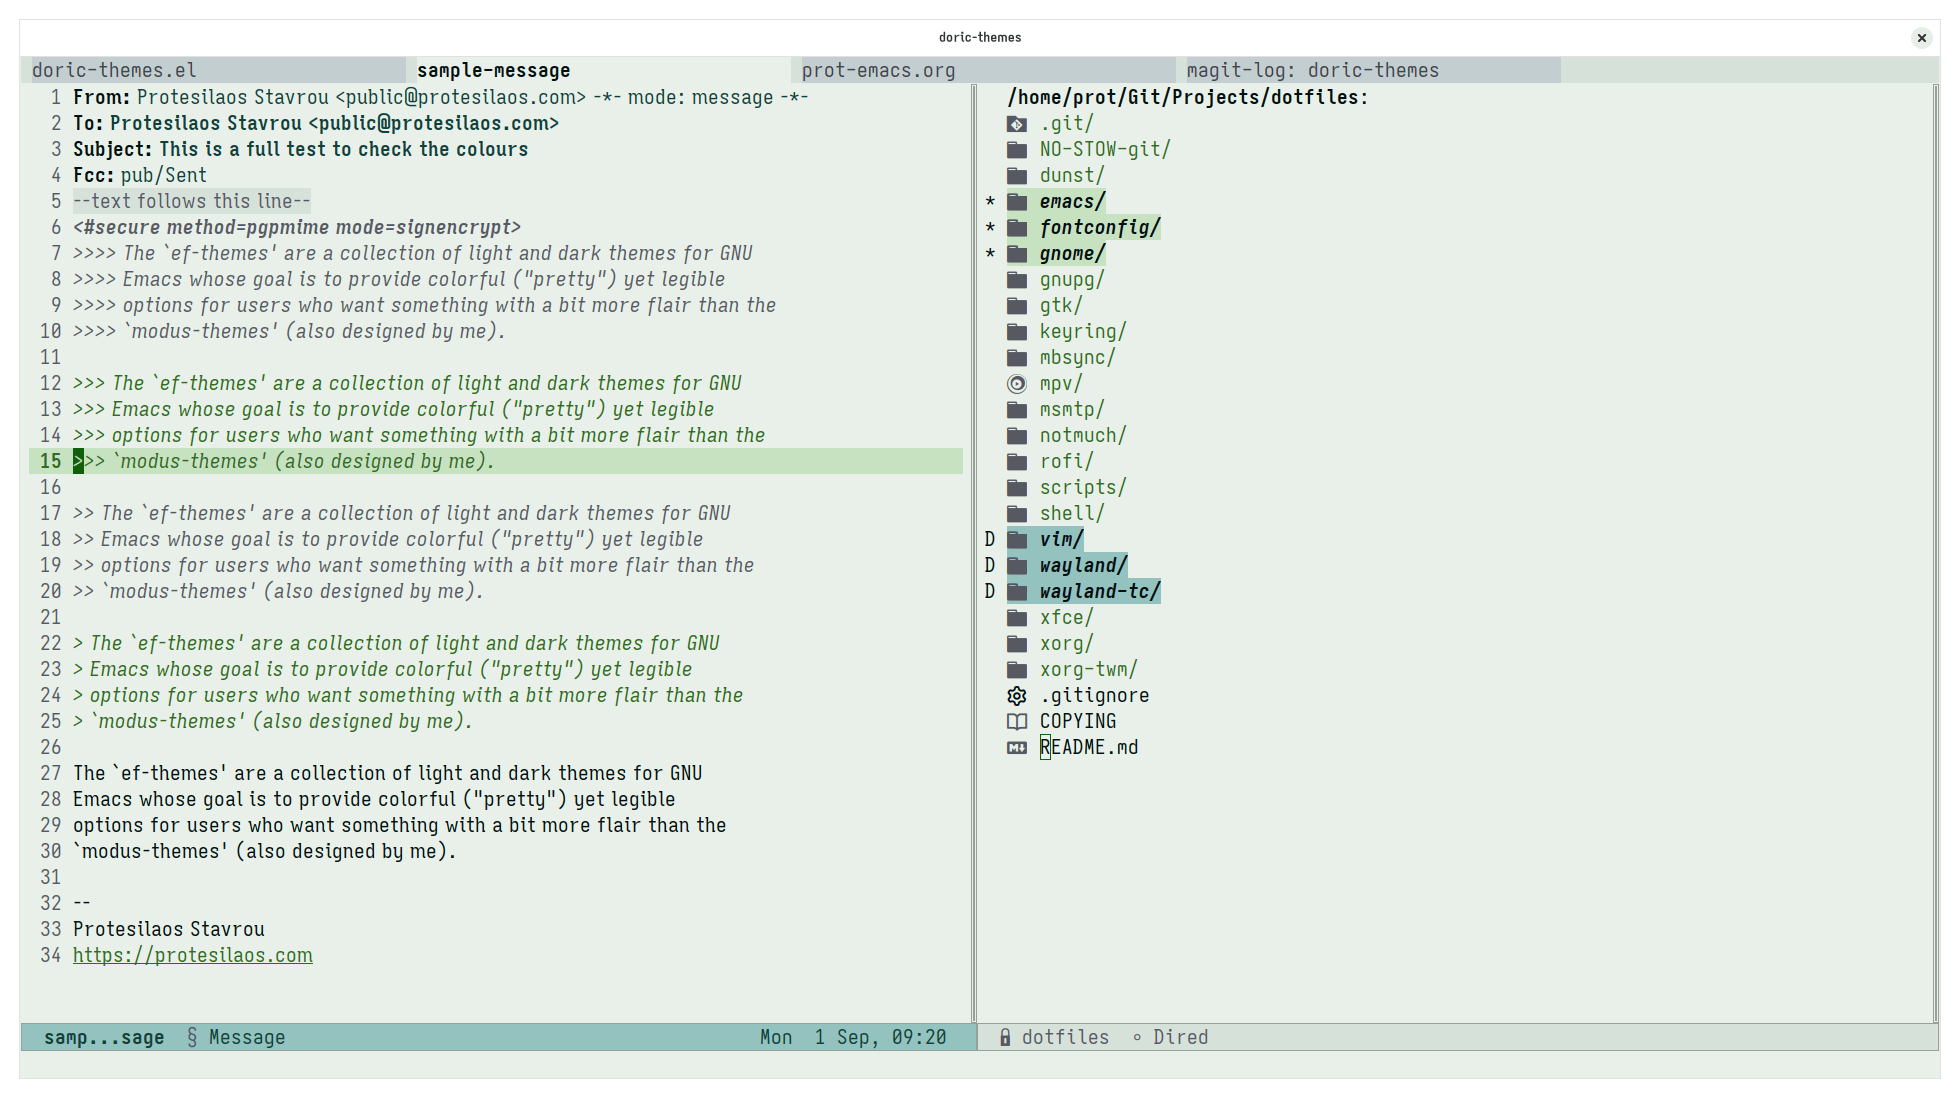Viewport: 1960px width, 1098px height.
Task: Click the folder icon next to gnupg/
Action: [x=1016, y=280]
